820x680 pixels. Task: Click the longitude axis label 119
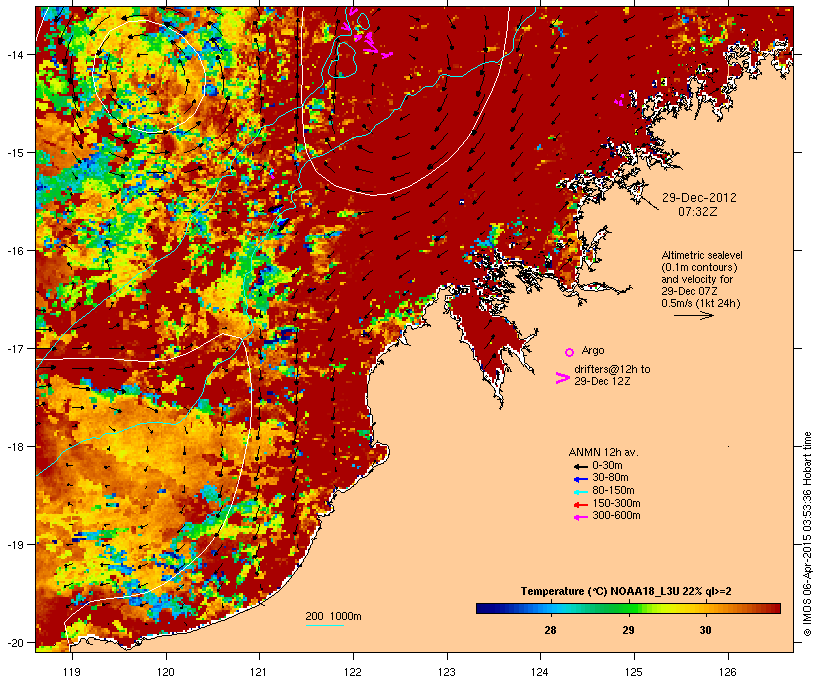tap(72, 672)
